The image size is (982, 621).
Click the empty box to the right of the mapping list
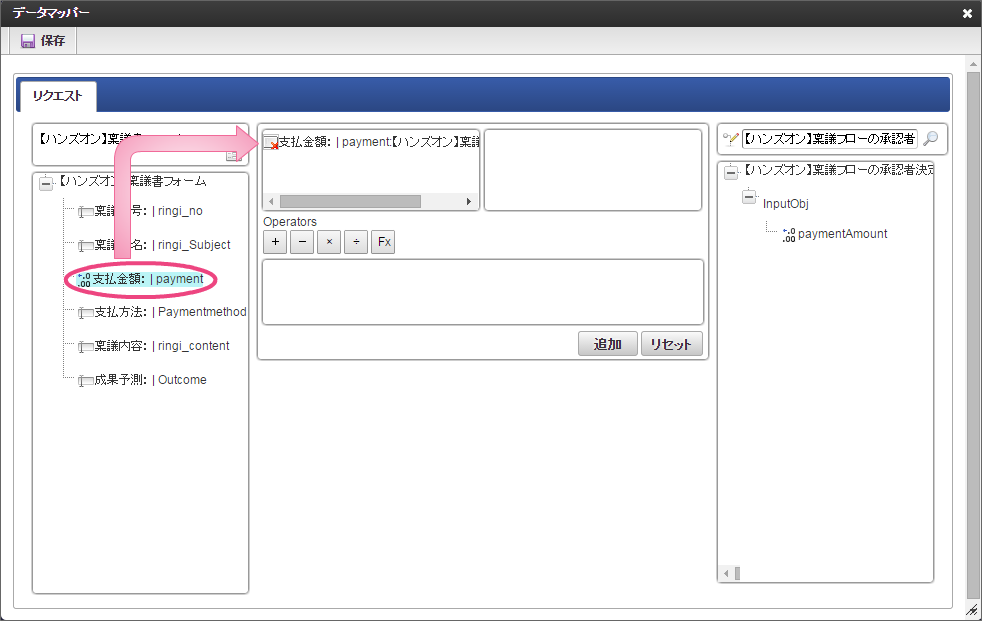593,170
